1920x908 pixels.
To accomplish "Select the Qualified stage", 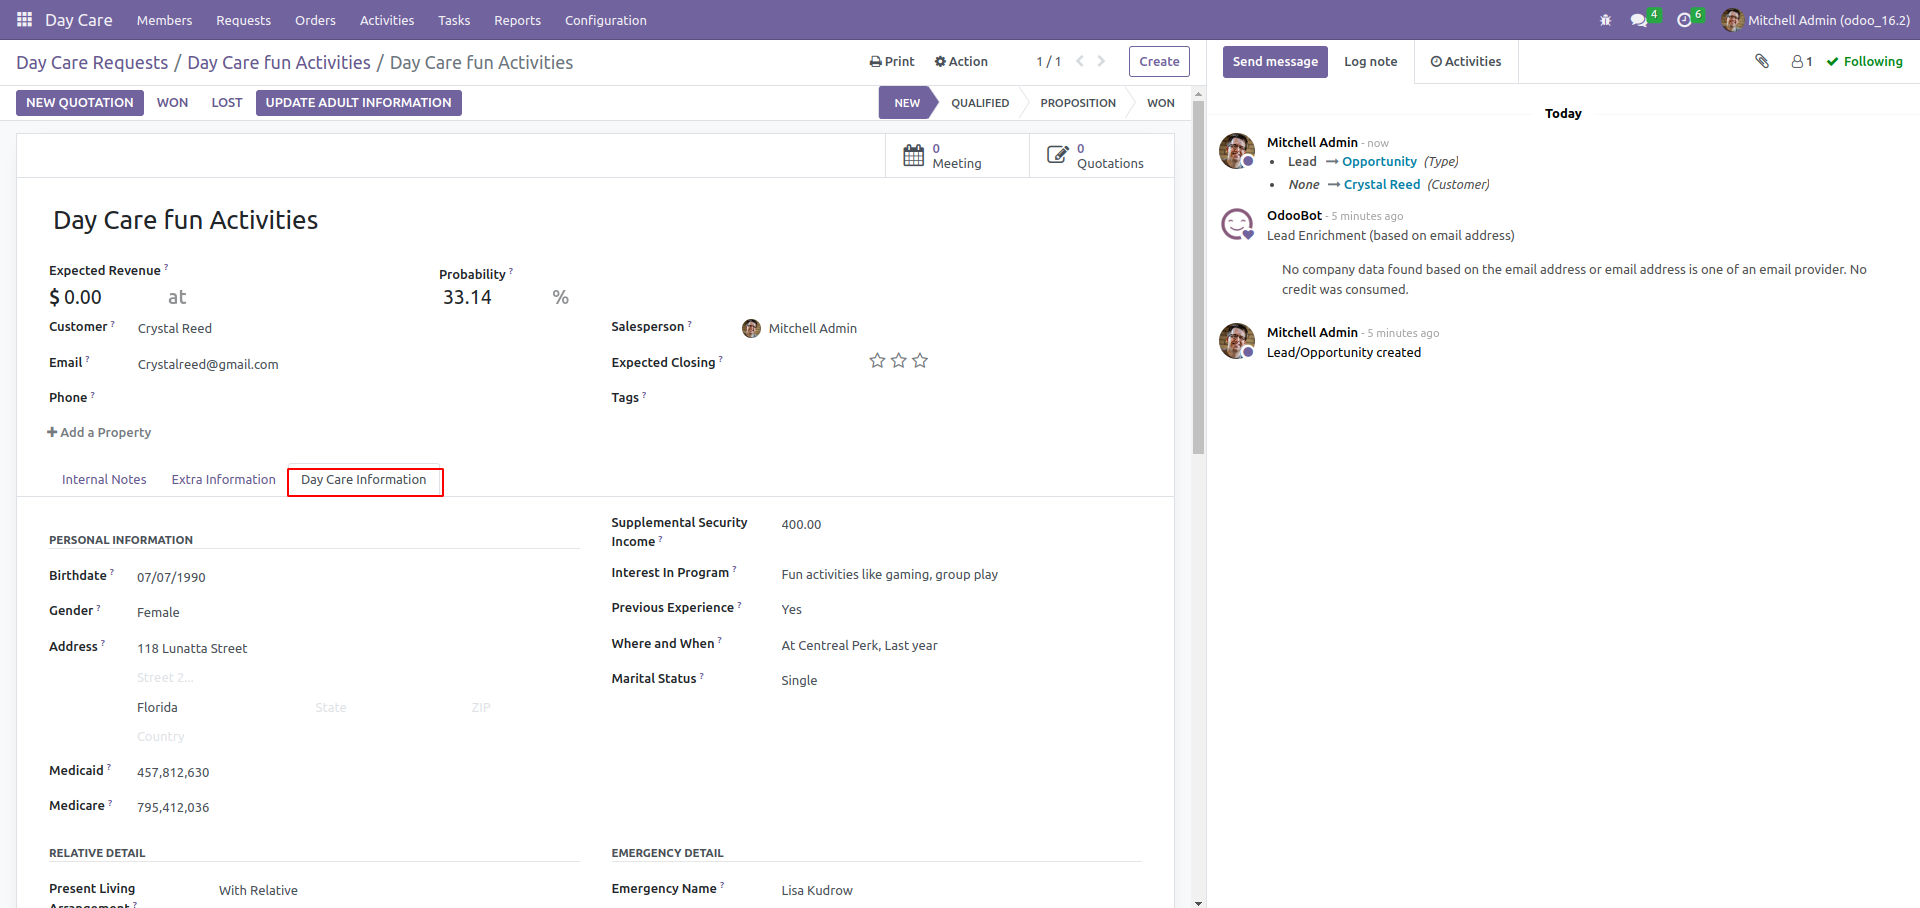I will pos(980,102).
